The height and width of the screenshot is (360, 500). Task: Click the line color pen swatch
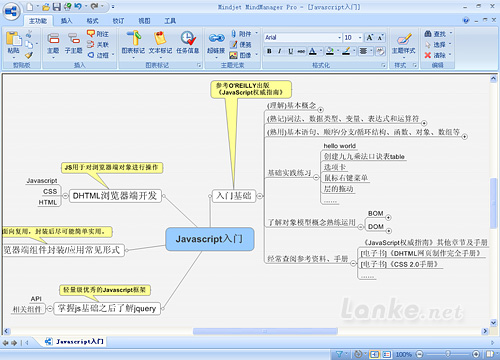tap(347, 51)
